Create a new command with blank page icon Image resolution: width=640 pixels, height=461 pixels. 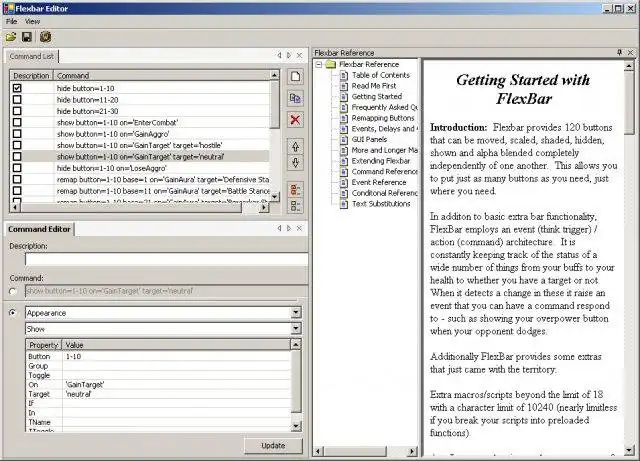(x=295, y=76)
